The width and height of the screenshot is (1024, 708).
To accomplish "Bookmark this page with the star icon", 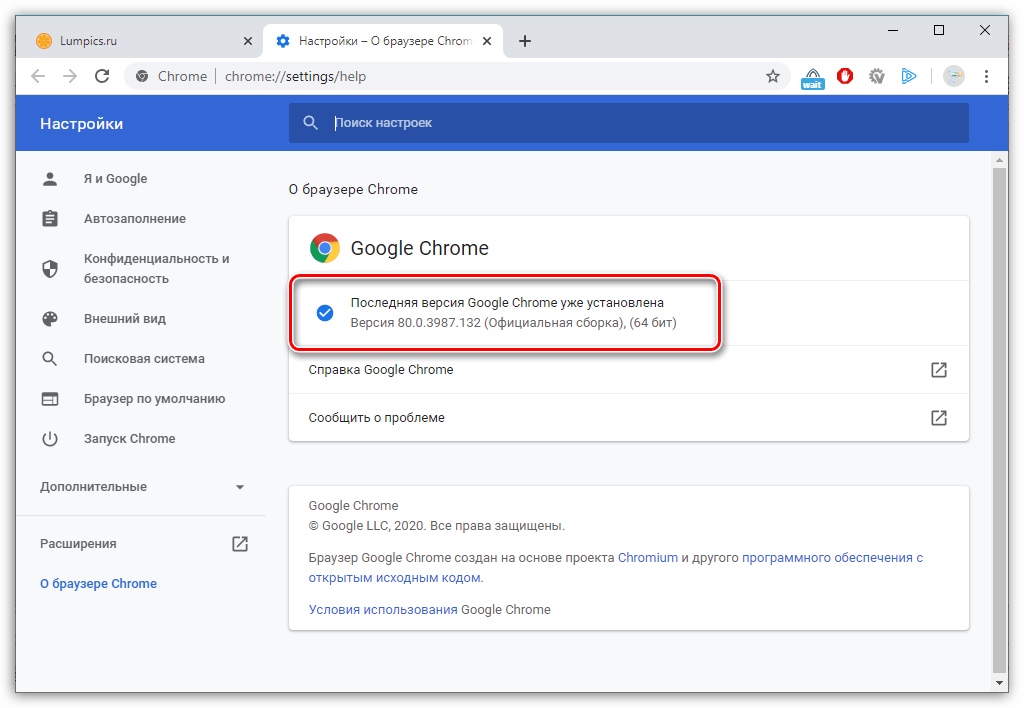I will (x=773, y=76).
